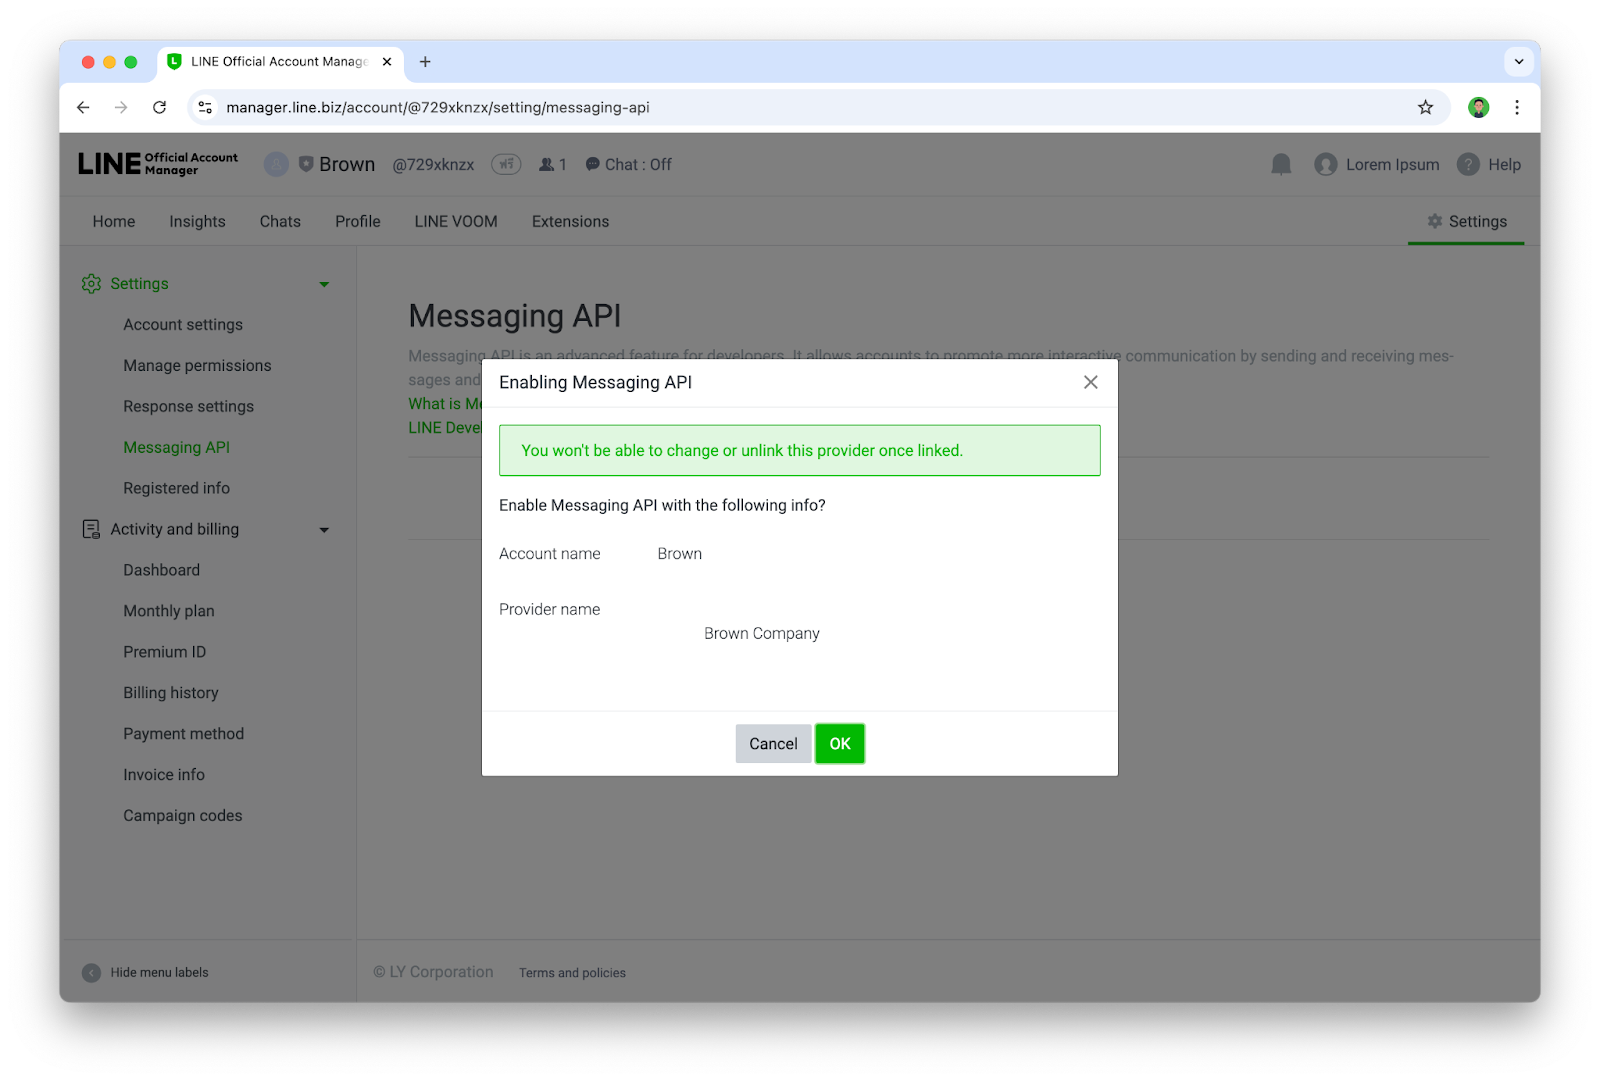Go back with the browser back arrow
1600x1081 pixels.
pos(83,107)
